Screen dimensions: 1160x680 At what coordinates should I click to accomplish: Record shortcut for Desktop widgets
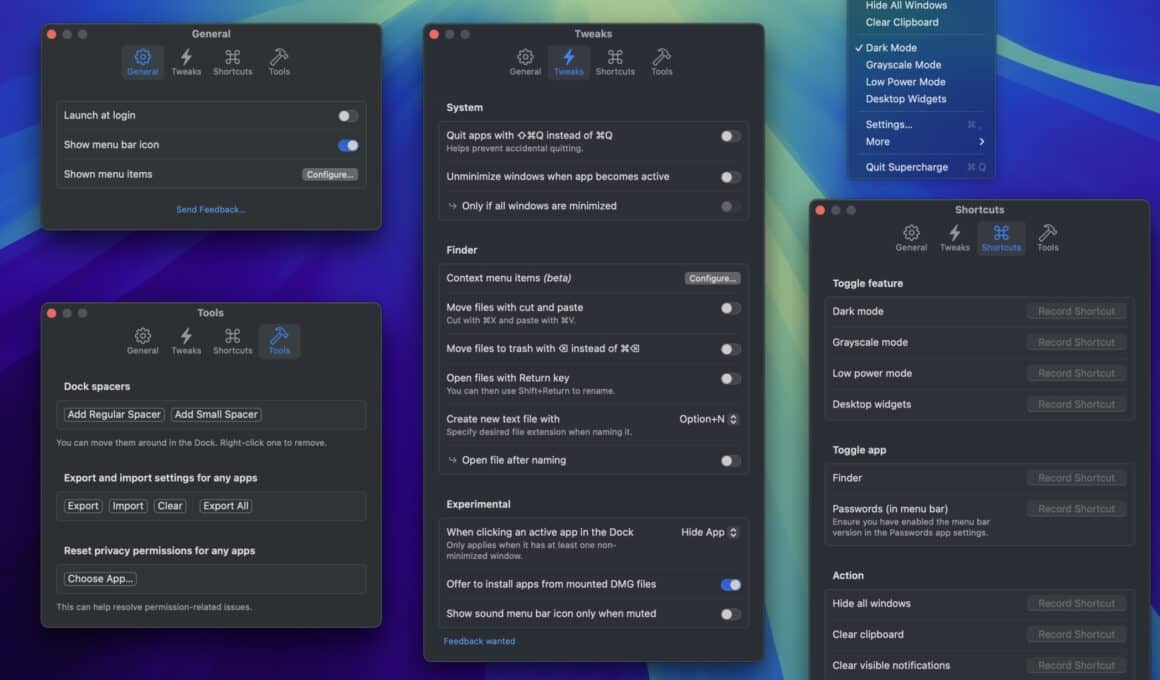(1076, 405)
